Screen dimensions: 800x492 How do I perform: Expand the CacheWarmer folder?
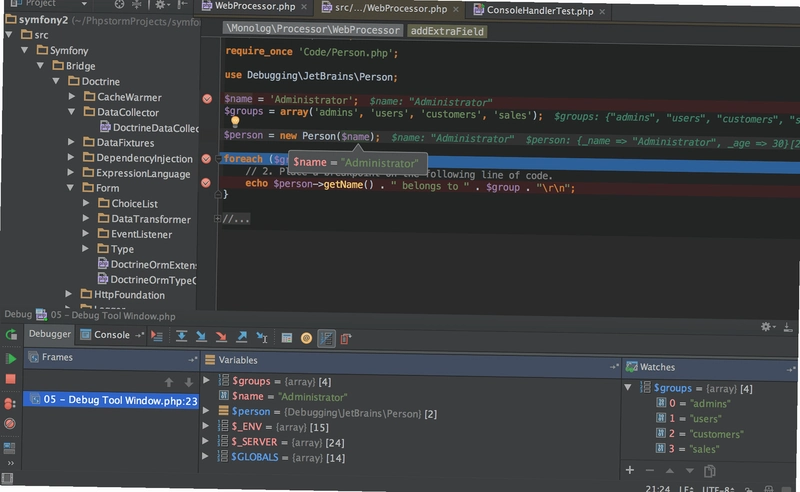click(71, 96)
